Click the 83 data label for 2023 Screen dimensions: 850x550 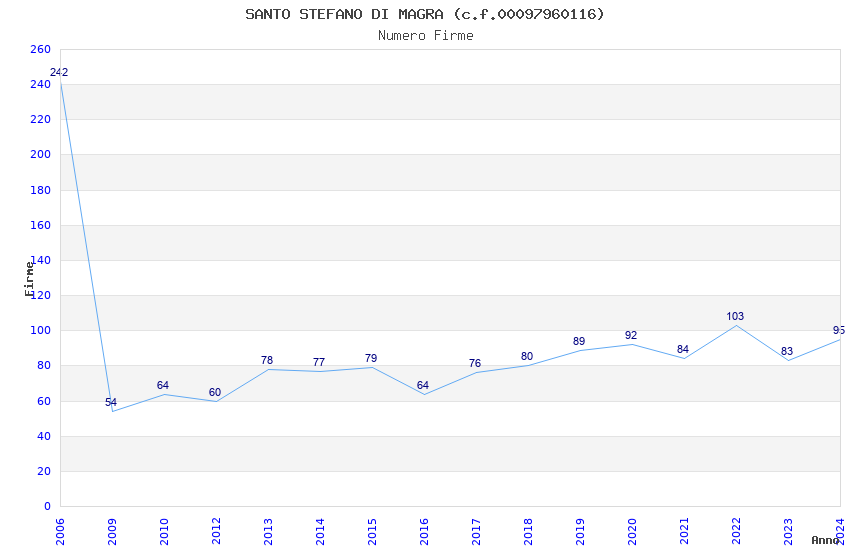coord(787,351)
